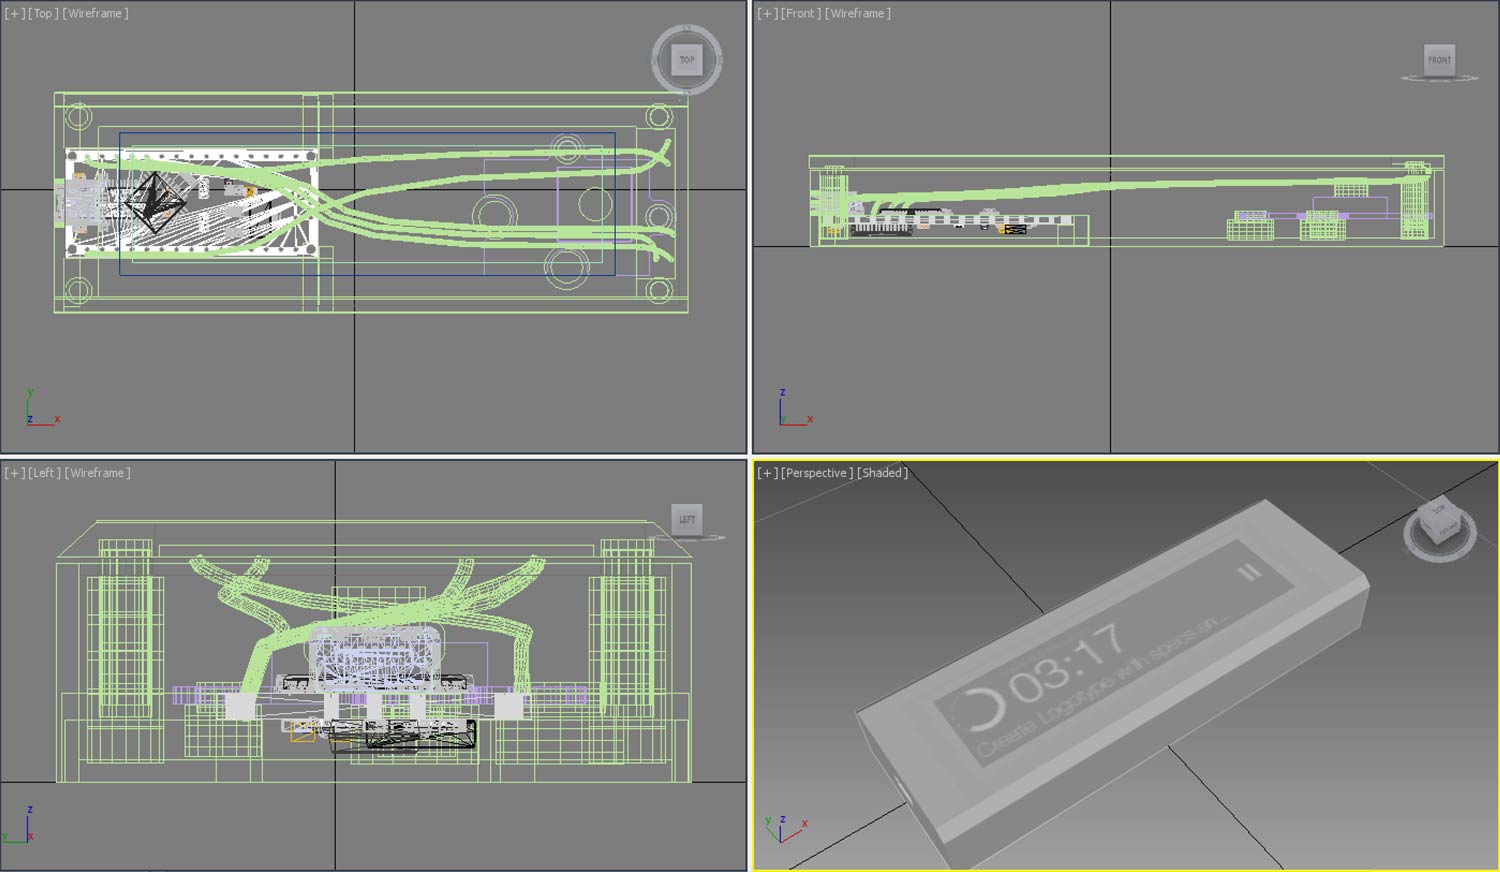The height and width of the screenshot is (872, 1500).
Task: Open the [+] menu in Perspective viewport
Action: tap(767, 473)
